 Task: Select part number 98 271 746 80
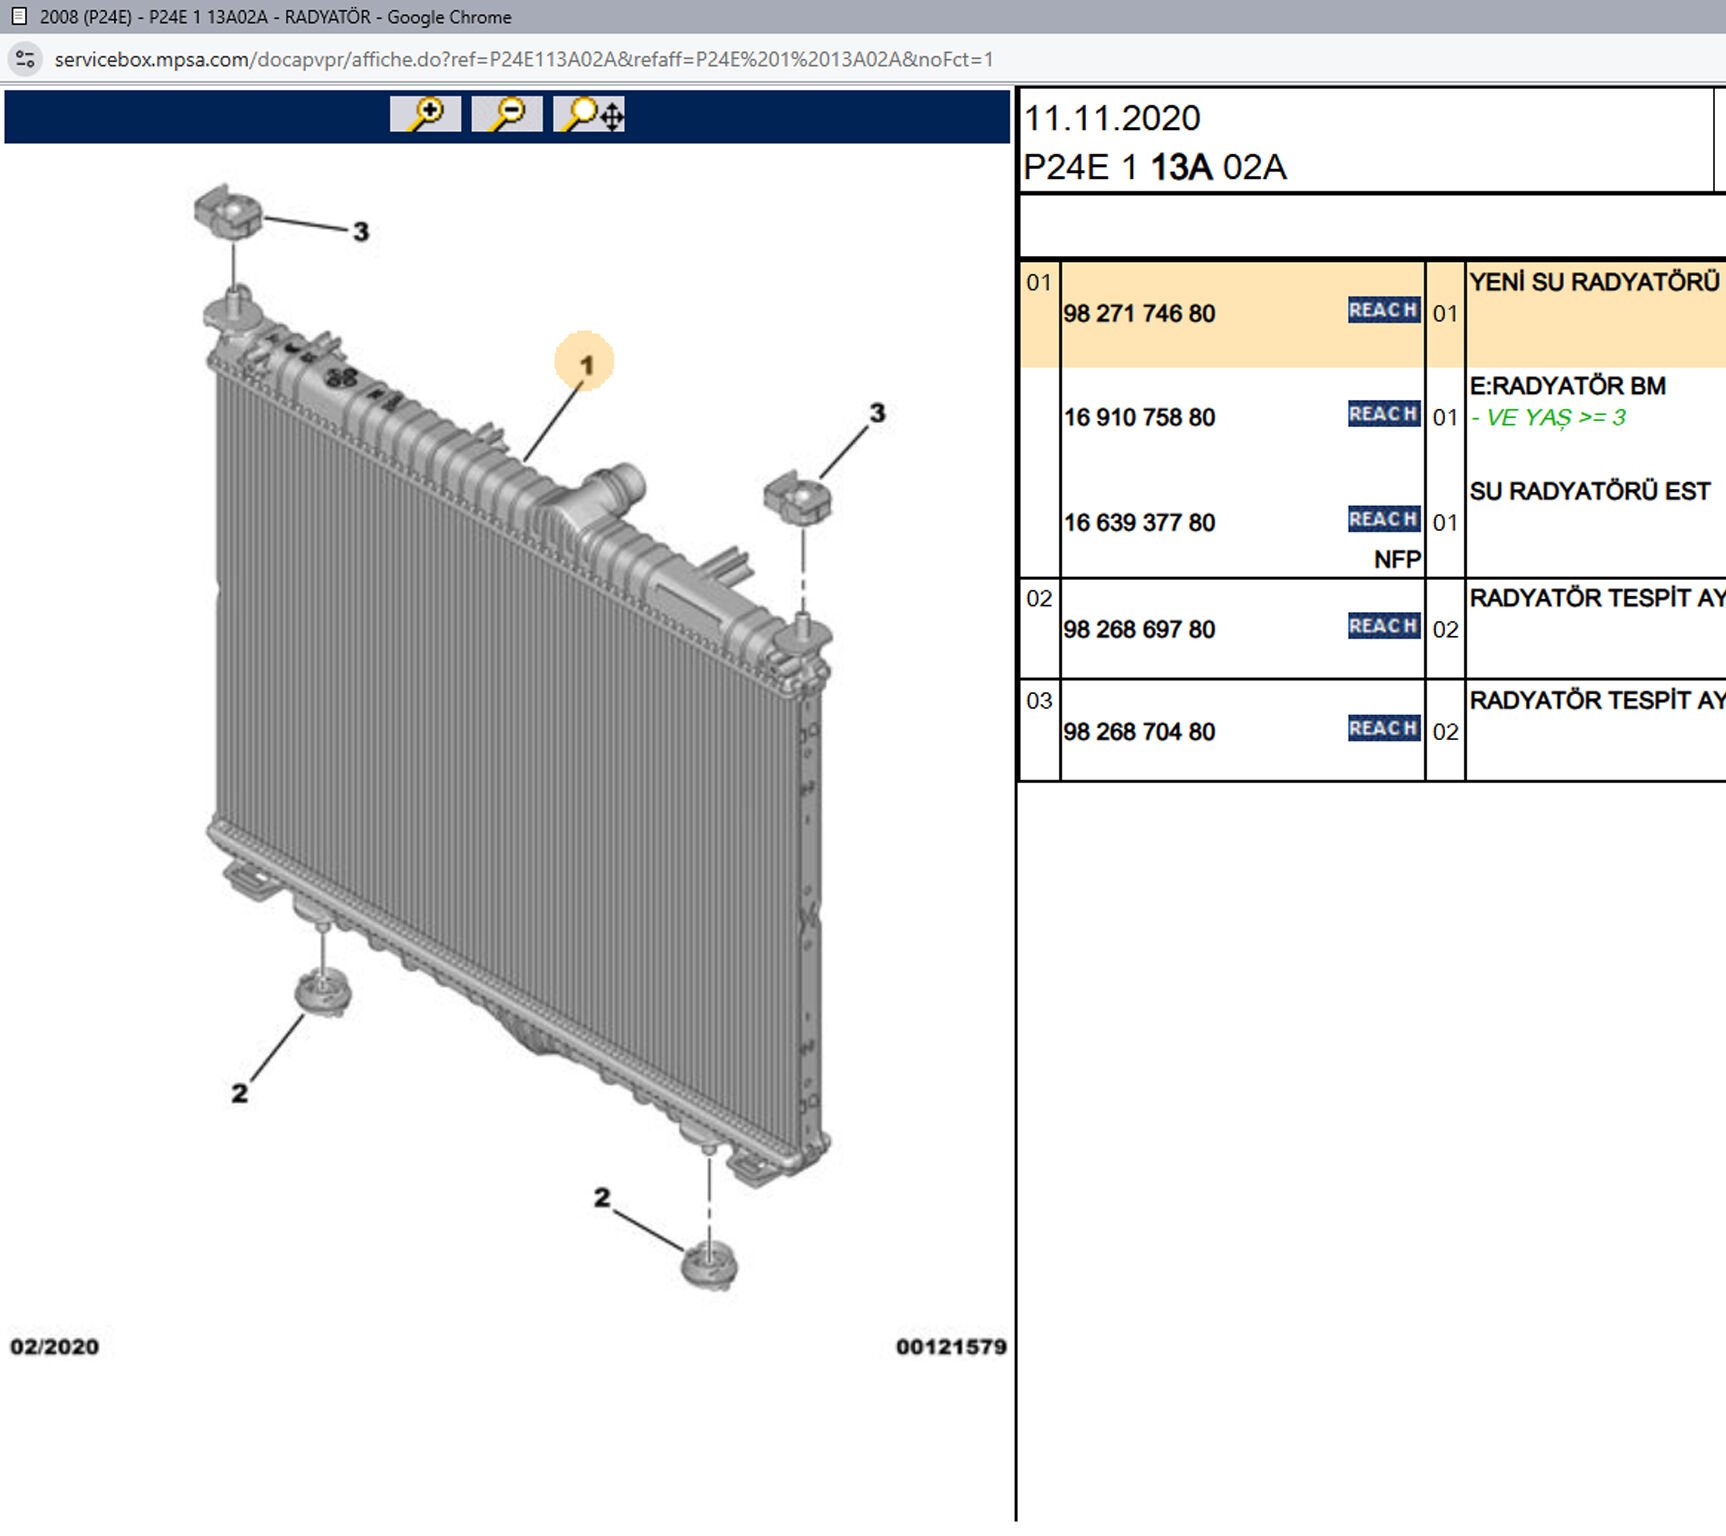click(x=1139, y=314)
